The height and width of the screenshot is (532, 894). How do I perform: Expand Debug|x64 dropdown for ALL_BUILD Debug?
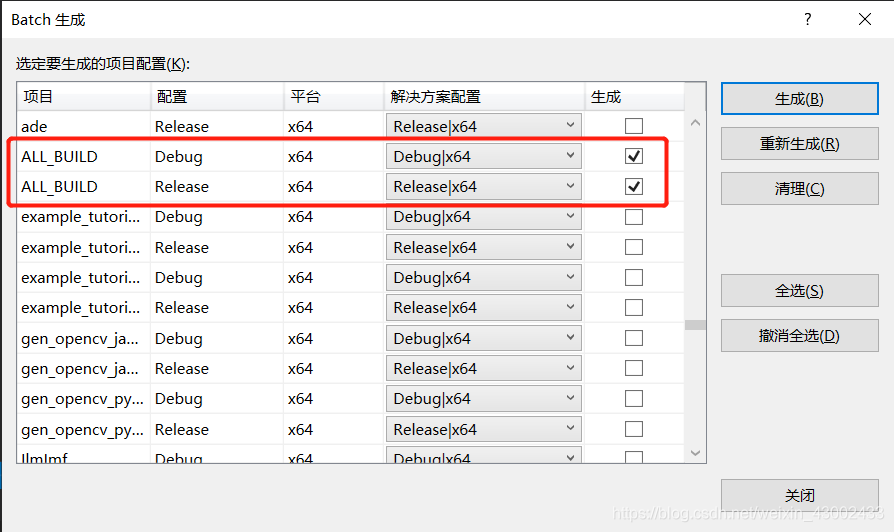click(483, 156)
